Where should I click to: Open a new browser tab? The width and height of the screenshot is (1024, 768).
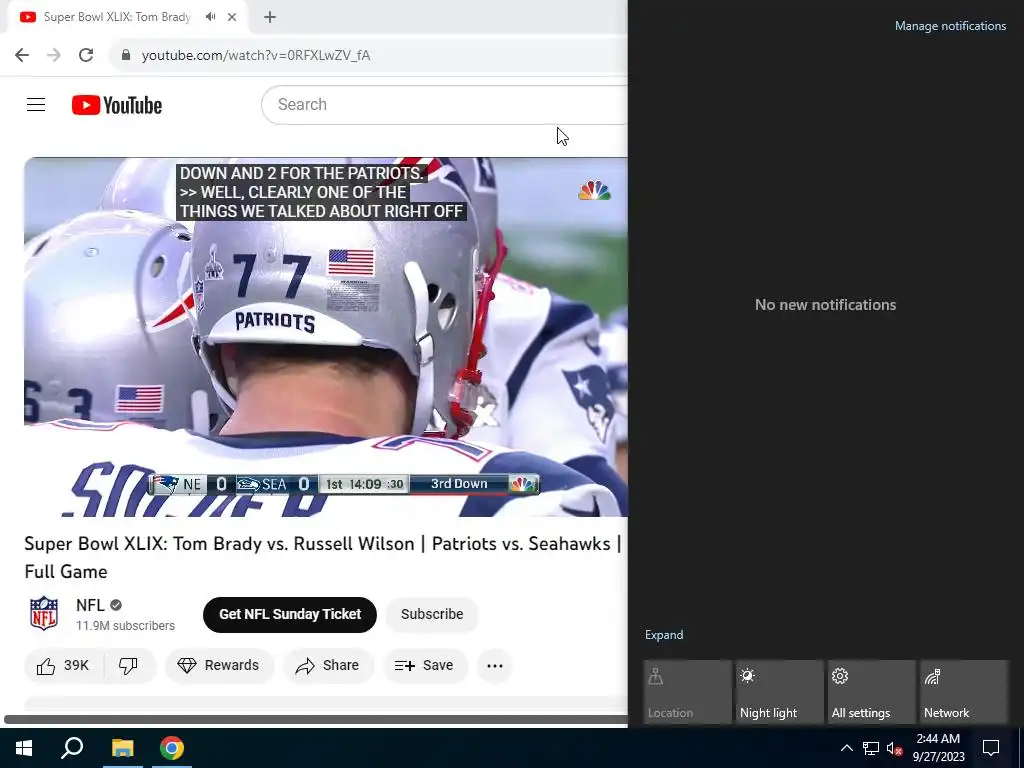tap(270, 17)
